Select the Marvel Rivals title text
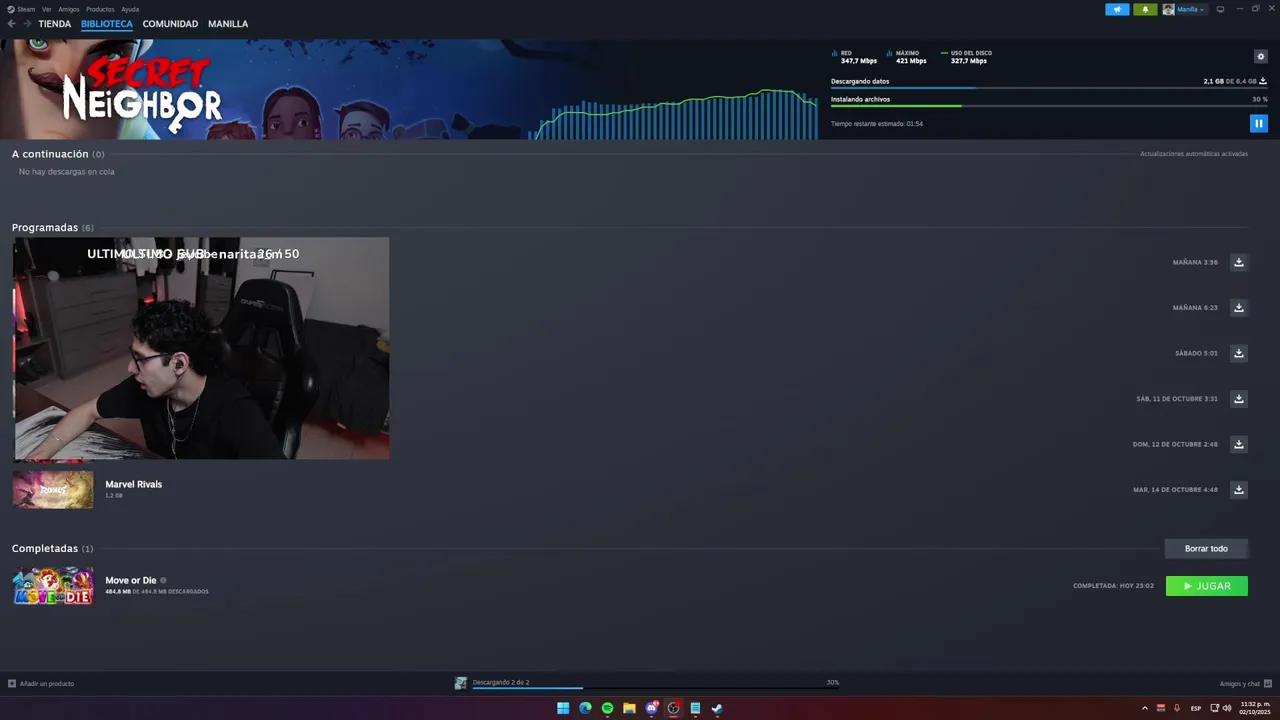 point(134,484)
